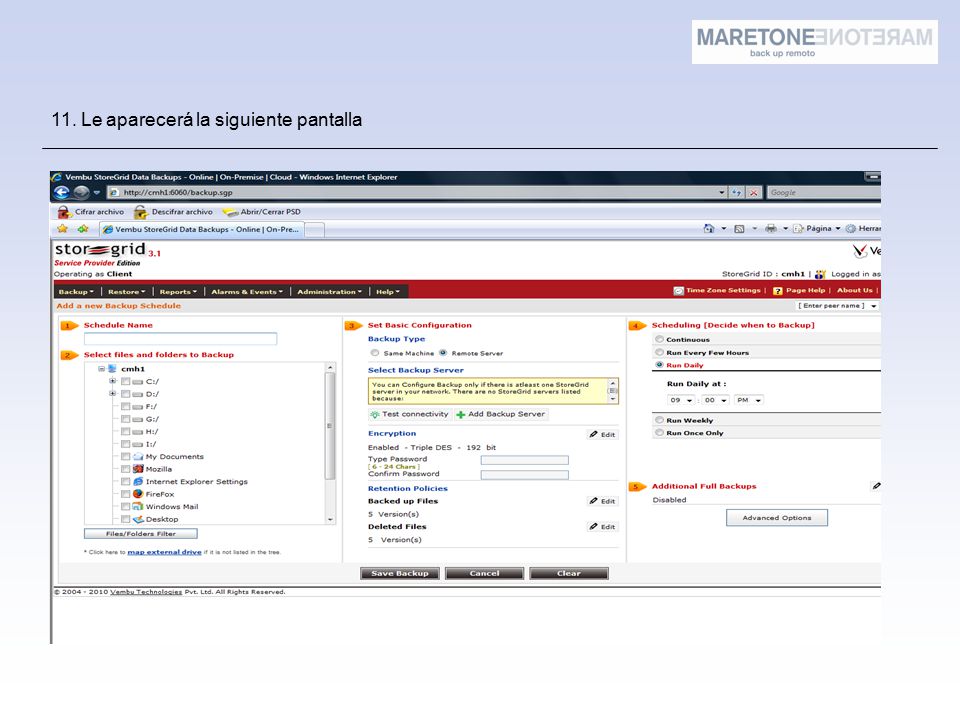Open the AM/PM dropdown
This screenshot has height=720, width=960.
pos(749,400)
